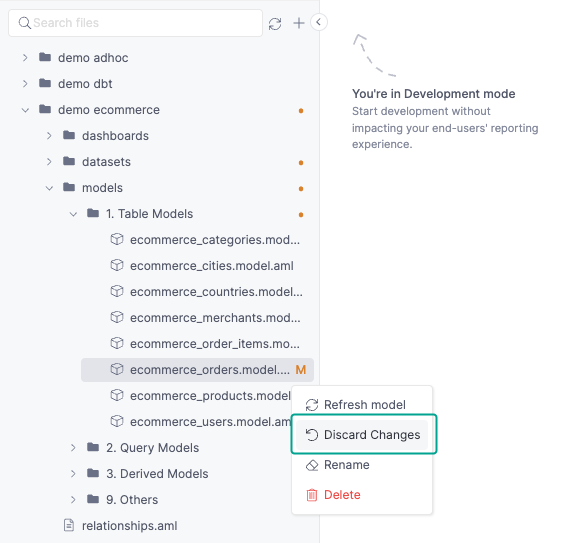Image resolution: width=574 pixels, height=543 pixels.
Task: Click the relationships.aml file icon
Action: [69, 525]
